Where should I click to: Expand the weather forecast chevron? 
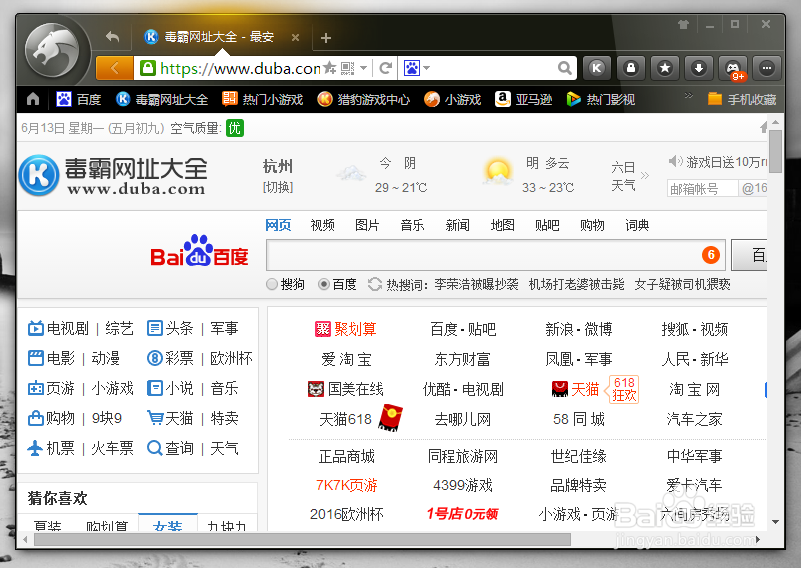[645, 176]
